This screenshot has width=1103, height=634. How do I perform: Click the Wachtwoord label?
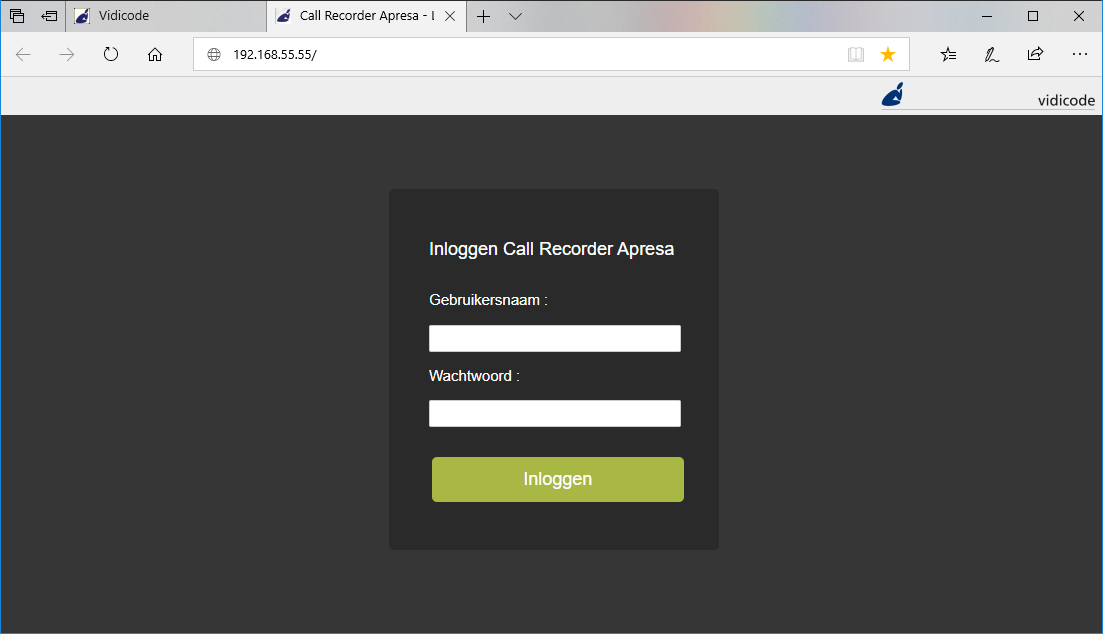(474, 376)
